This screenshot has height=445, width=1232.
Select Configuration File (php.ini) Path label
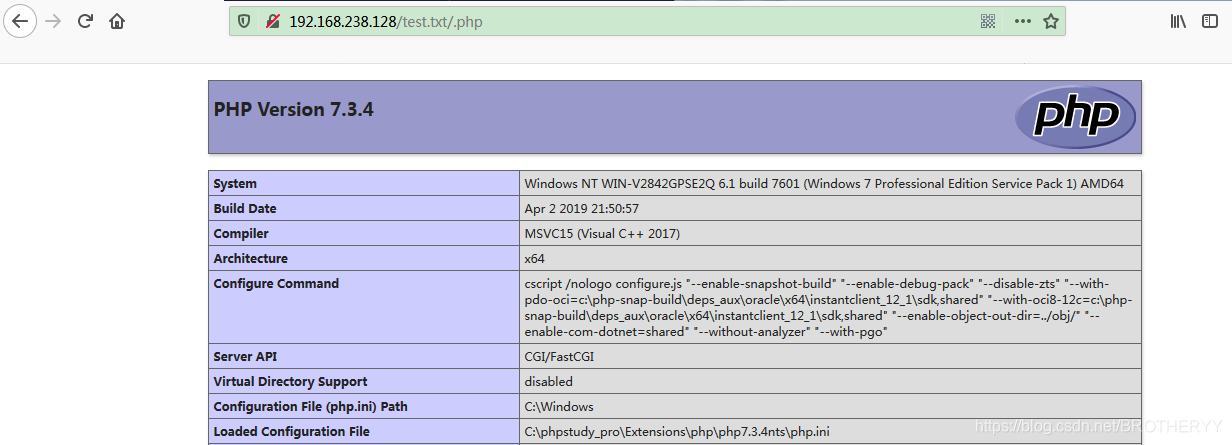[310, 407]
